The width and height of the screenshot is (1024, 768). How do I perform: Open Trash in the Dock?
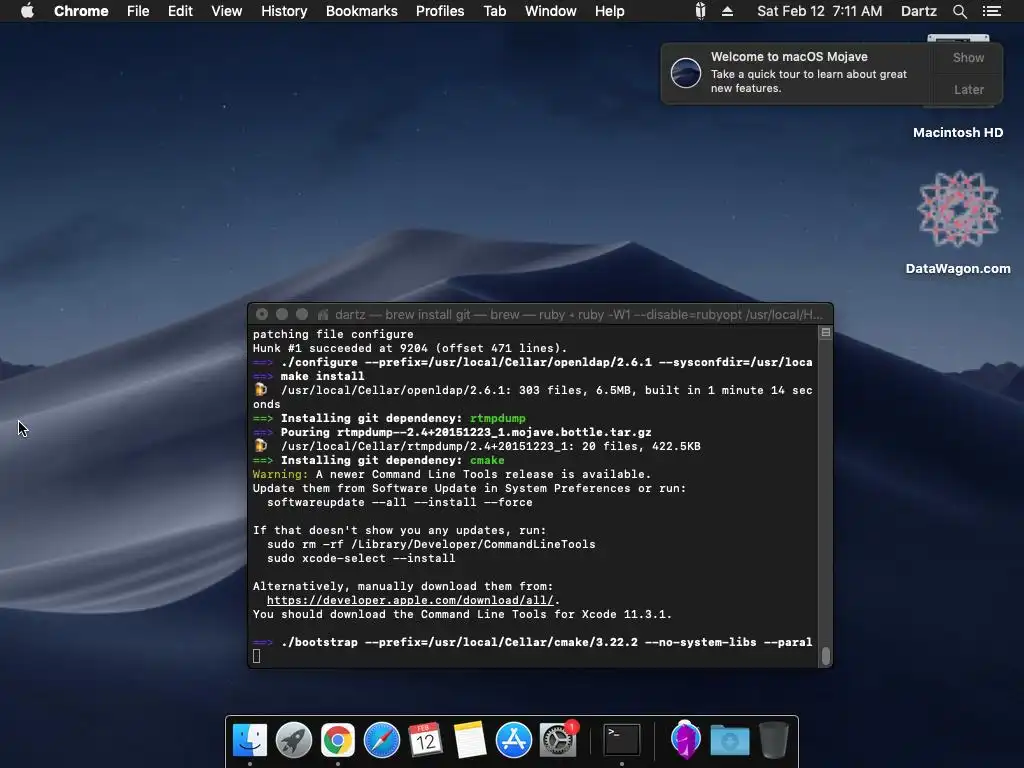[x=774, y=741]
